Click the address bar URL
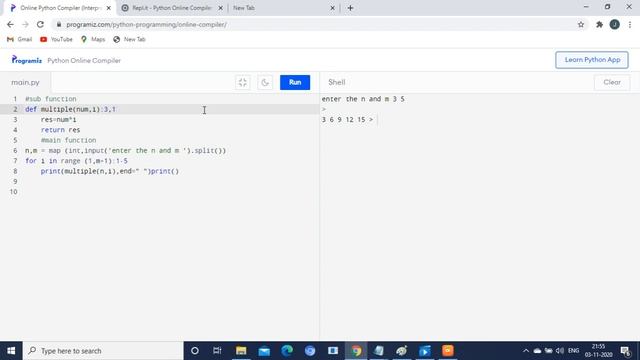This screenshot has height=360, width=640. [x=147, y=24]
